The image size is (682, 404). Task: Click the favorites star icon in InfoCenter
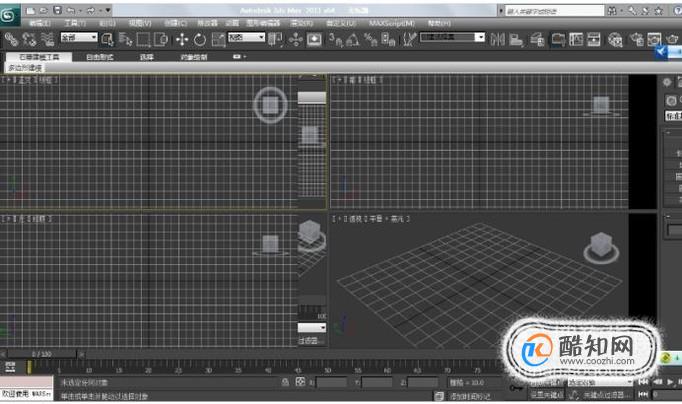tap(659, 11)
